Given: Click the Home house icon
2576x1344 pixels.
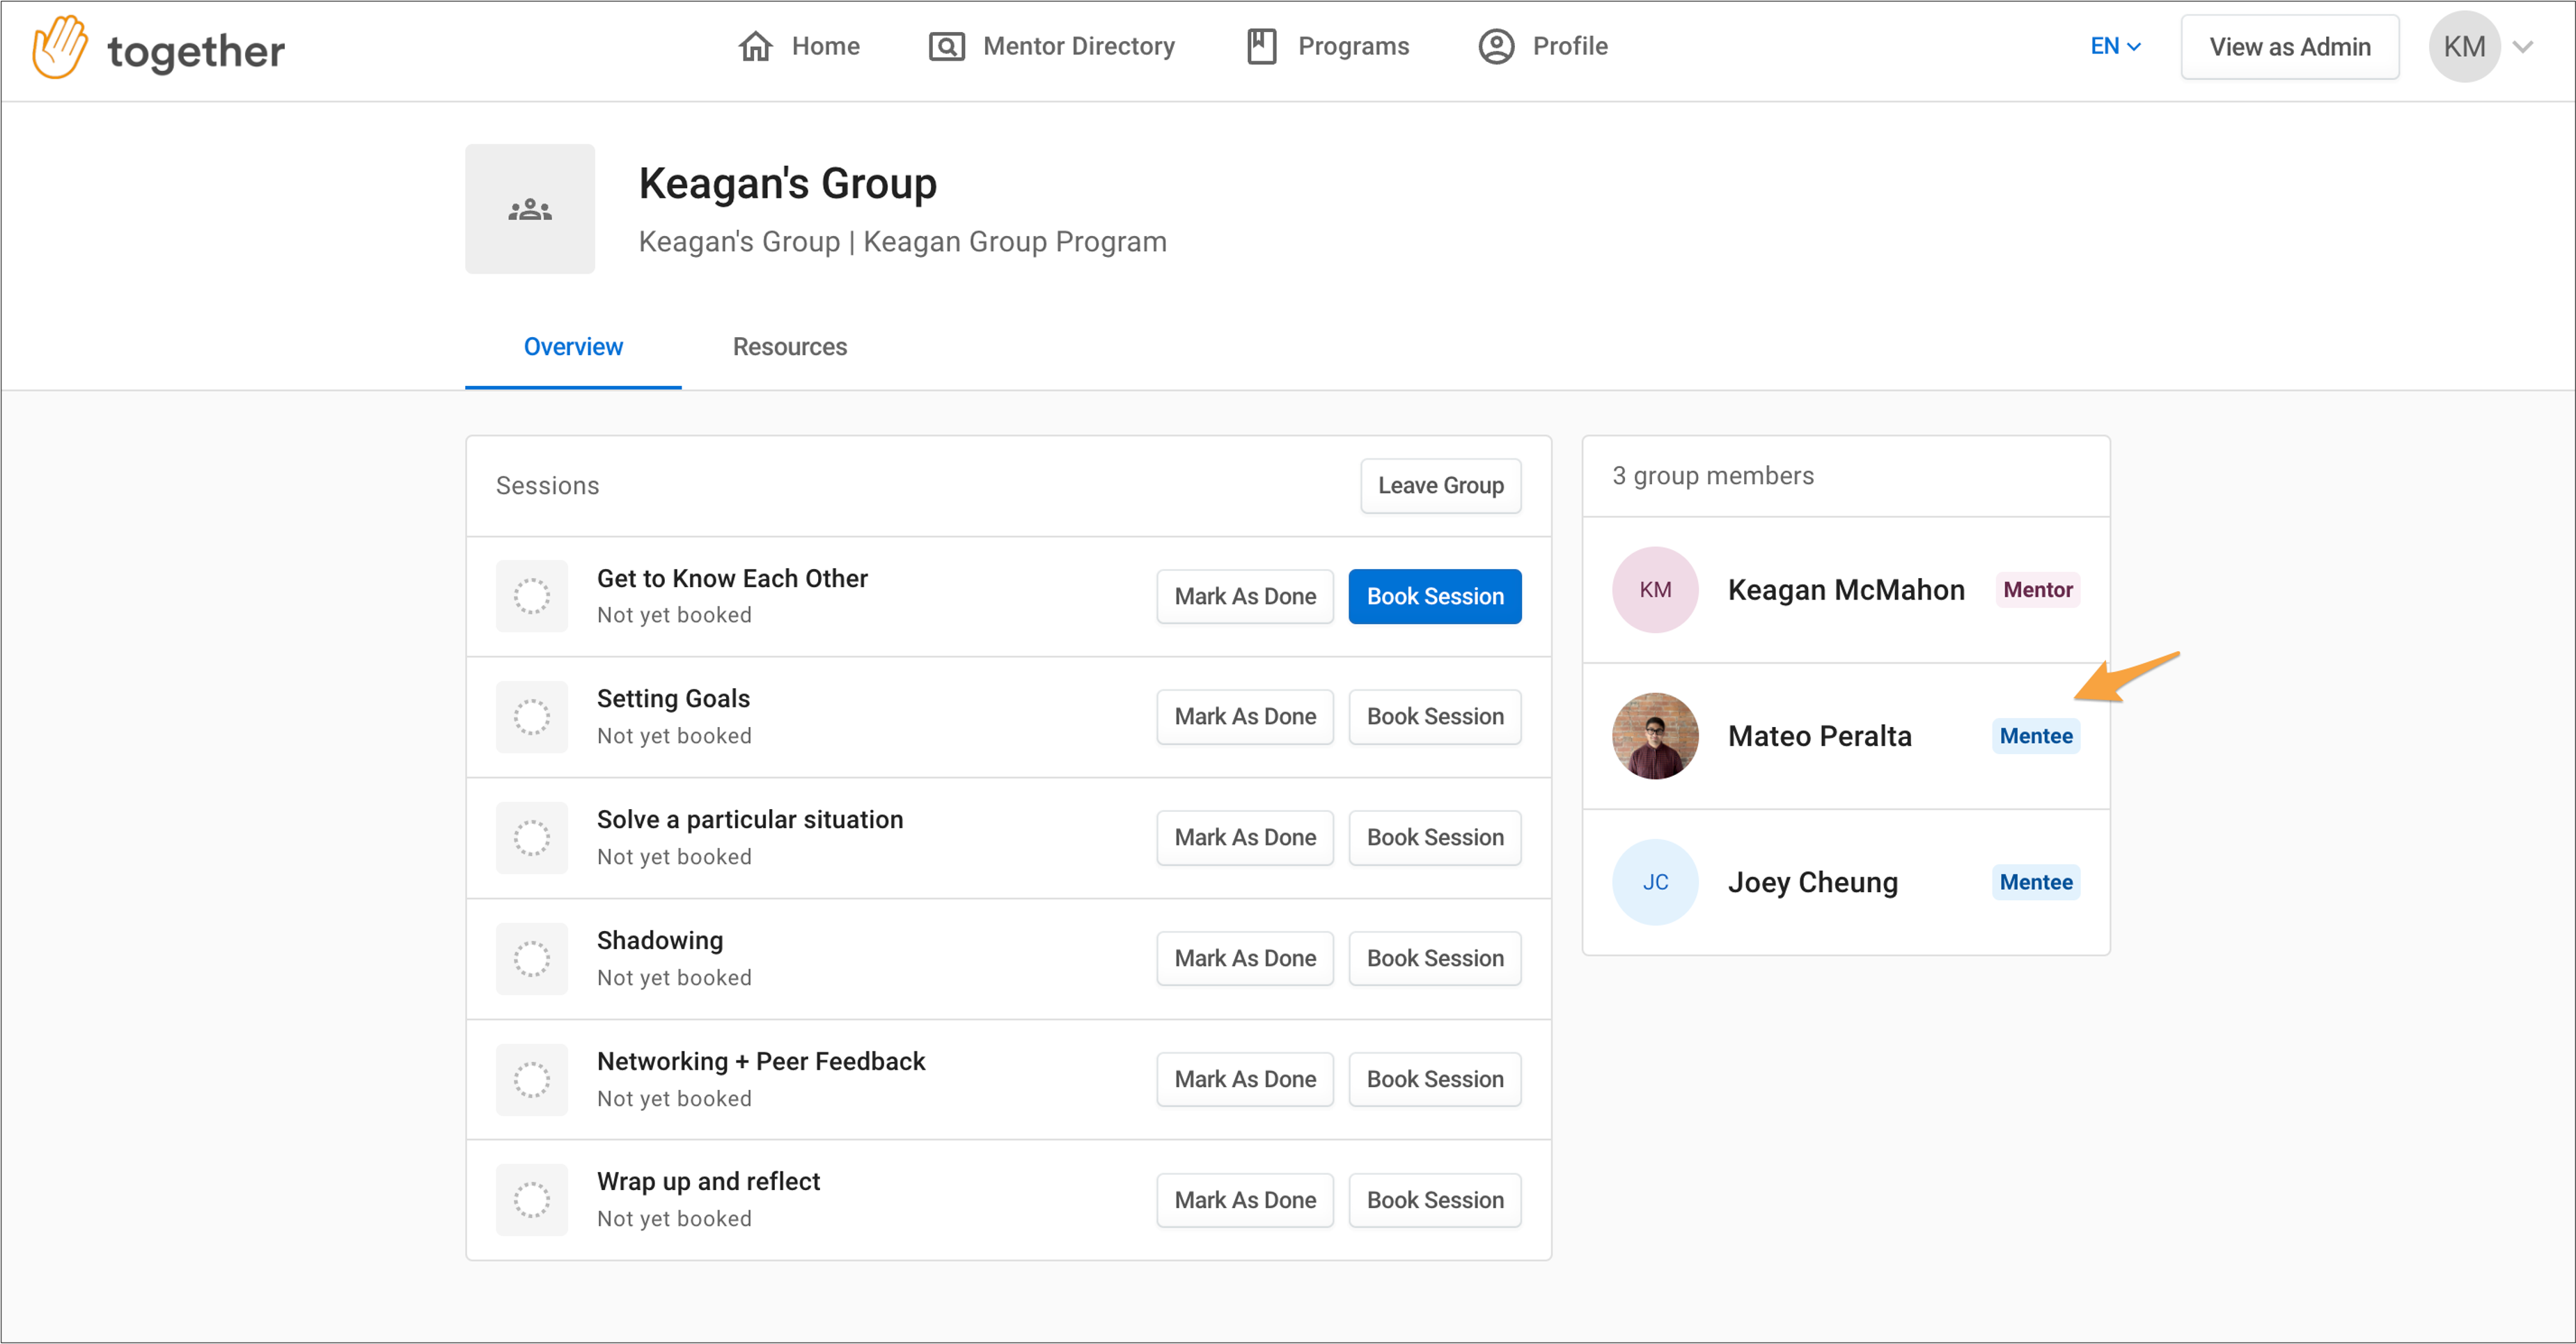Looking at the screenshot, I should tap(756, 46).
